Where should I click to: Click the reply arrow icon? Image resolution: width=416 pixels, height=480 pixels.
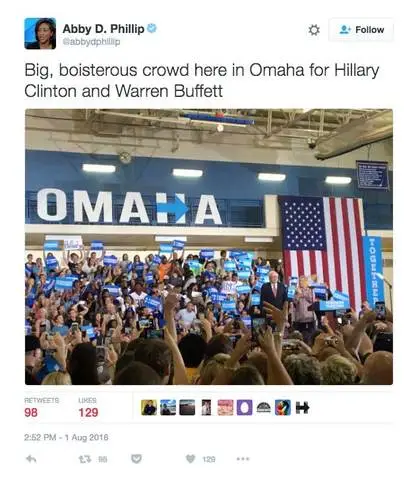coord(31,459)
